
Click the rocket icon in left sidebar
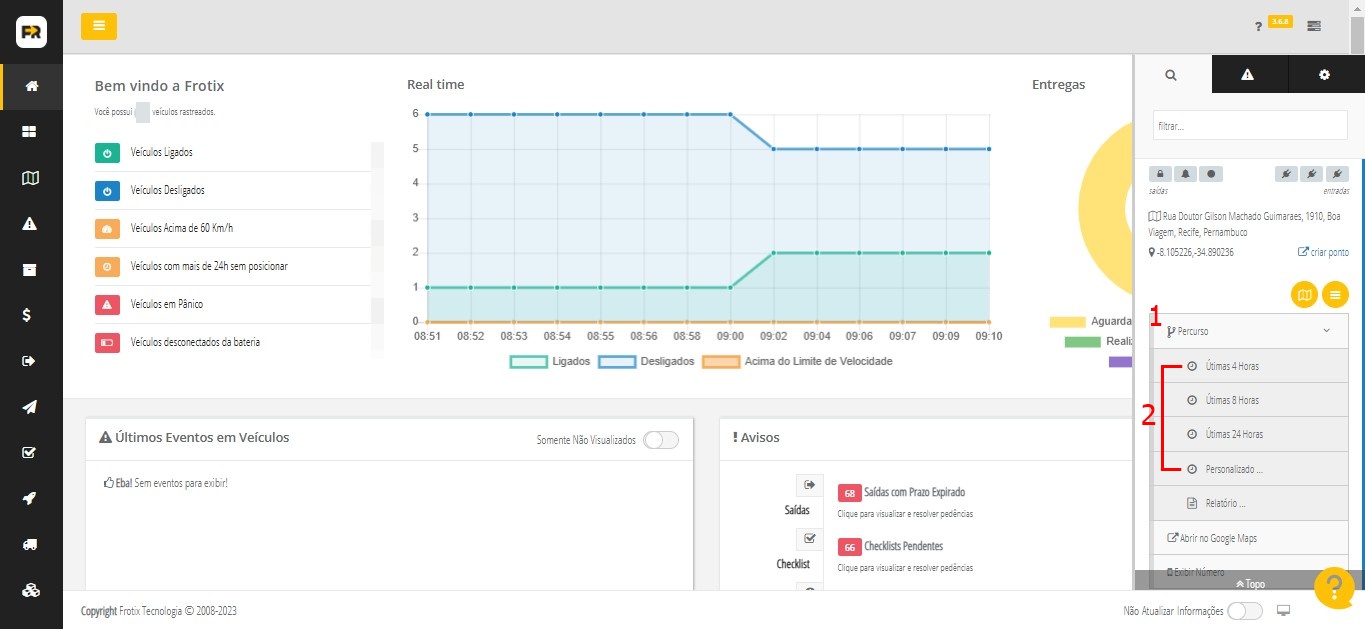click(31, 498)
